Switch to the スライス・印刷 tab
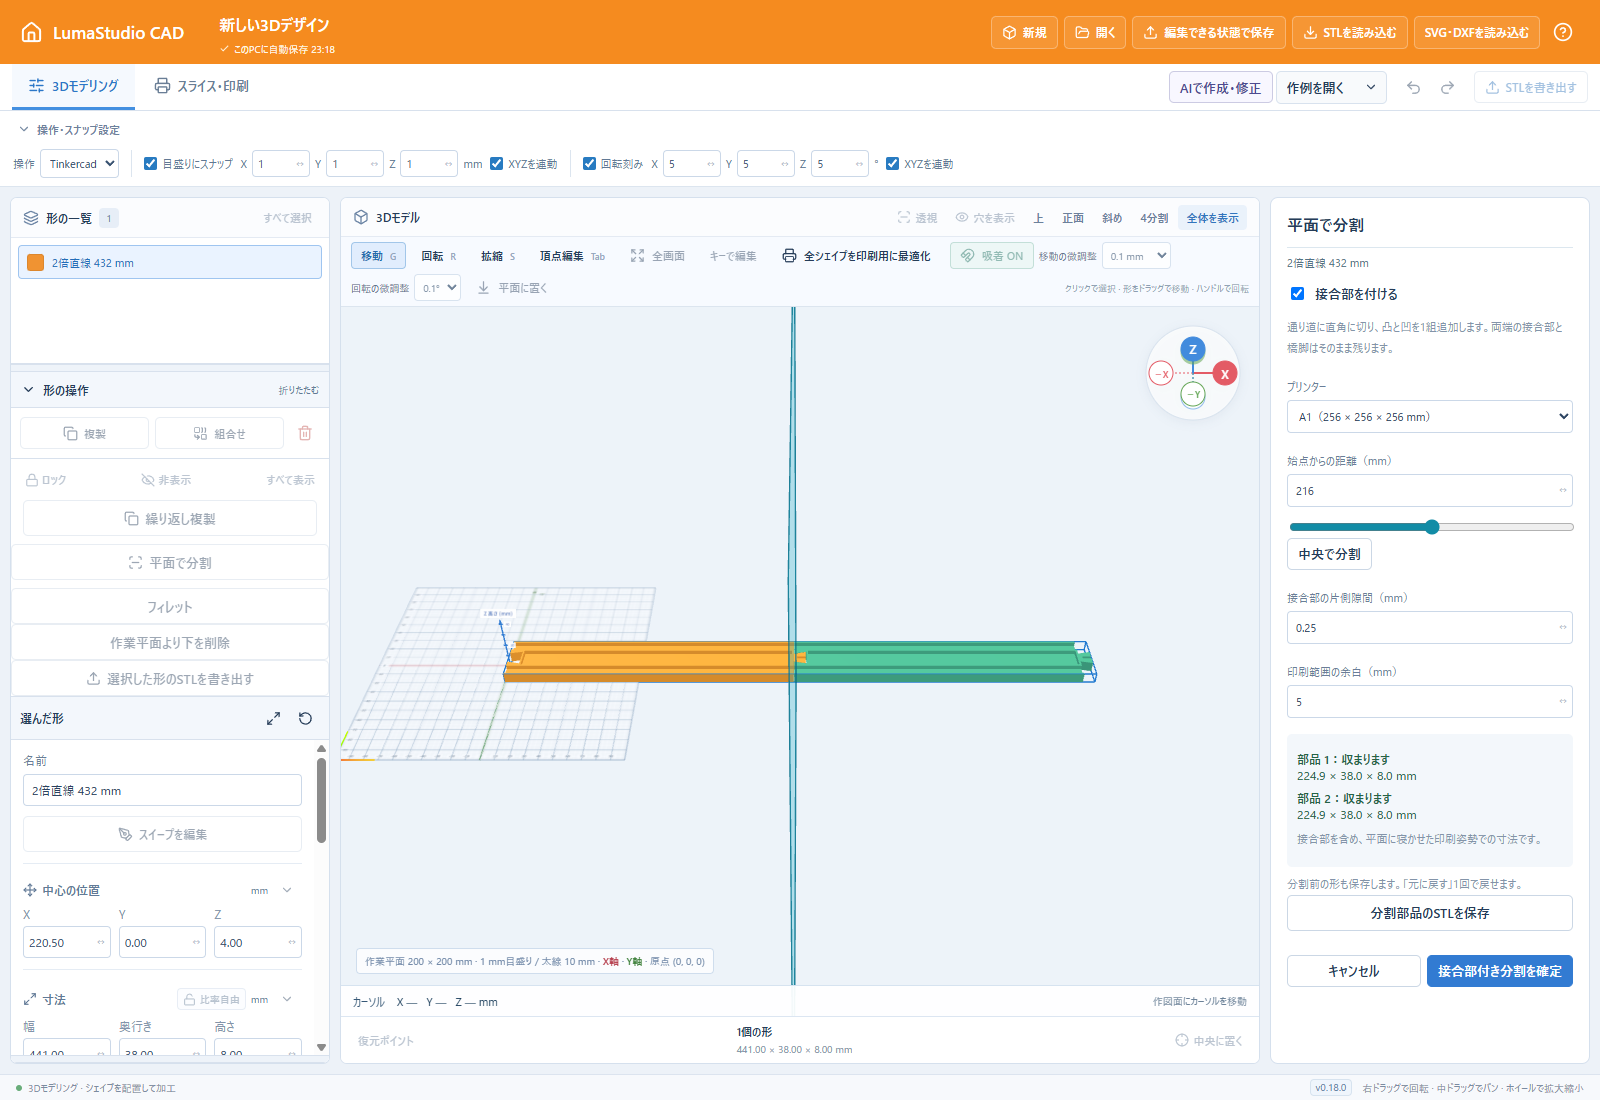1600x1100 pixels. click(x=201, y=86)
